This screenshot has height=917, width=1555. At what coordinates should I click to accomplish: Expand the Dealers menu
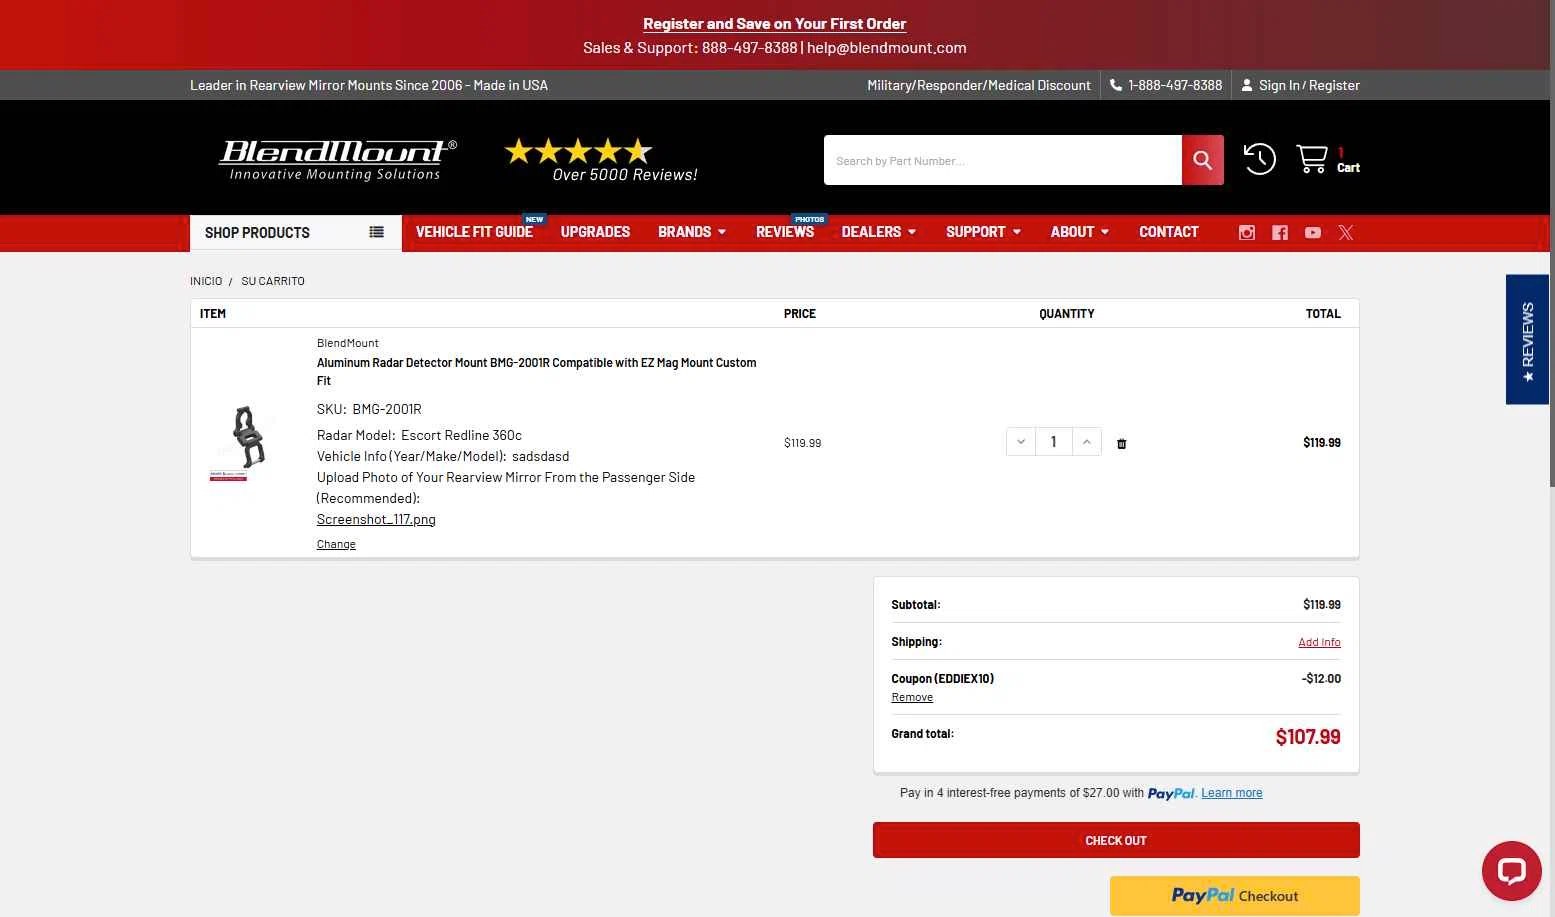[879, 232]
